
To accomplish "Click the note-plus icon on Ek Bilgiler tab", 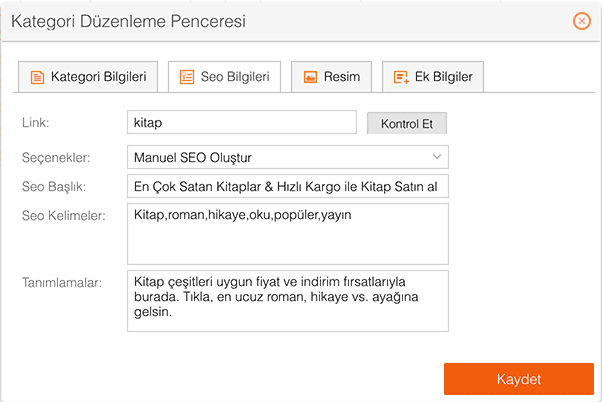I will 401,77.
